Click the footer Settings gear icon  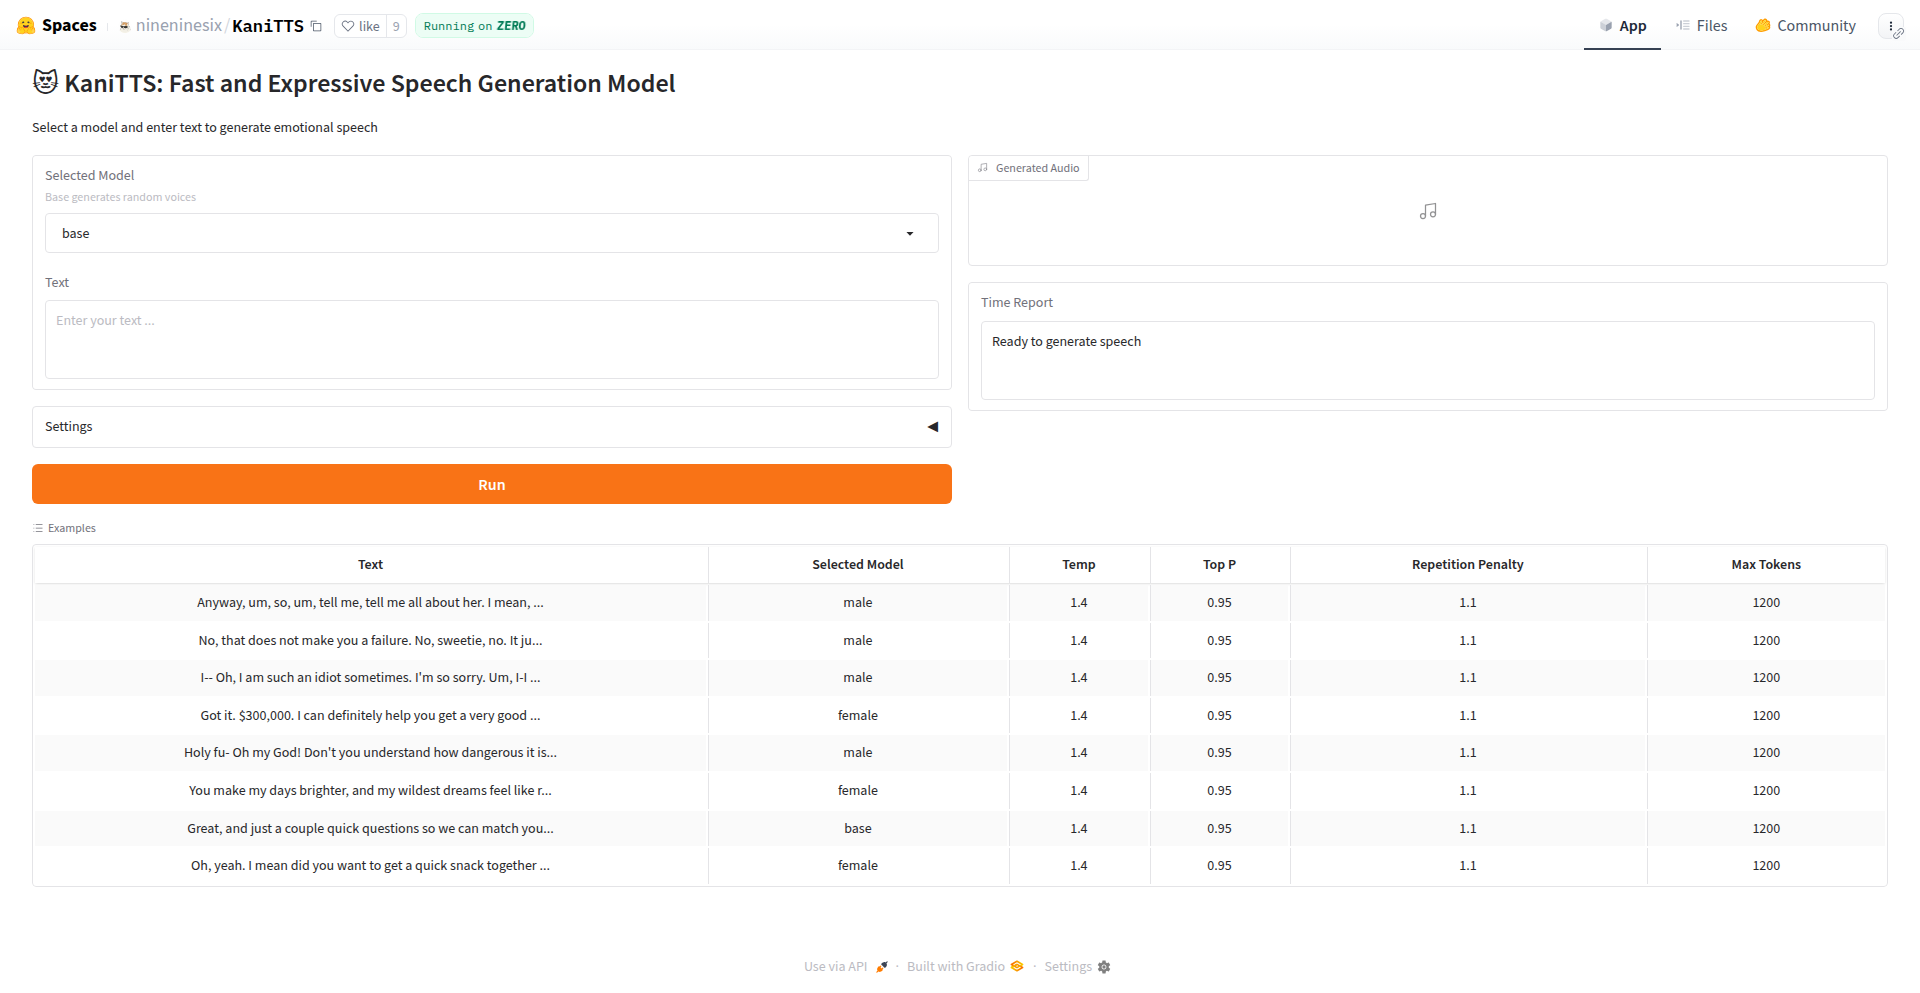1104,967
